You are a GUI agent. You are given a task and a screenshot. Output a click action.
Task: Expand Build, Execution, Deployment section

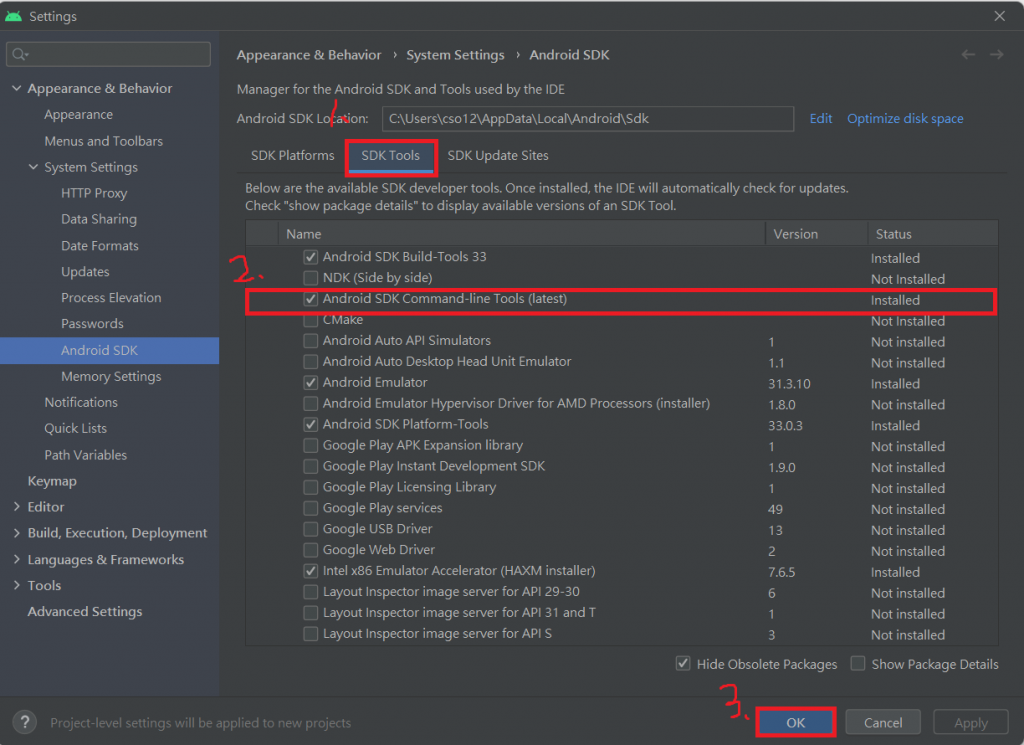[x=16, y=533]
